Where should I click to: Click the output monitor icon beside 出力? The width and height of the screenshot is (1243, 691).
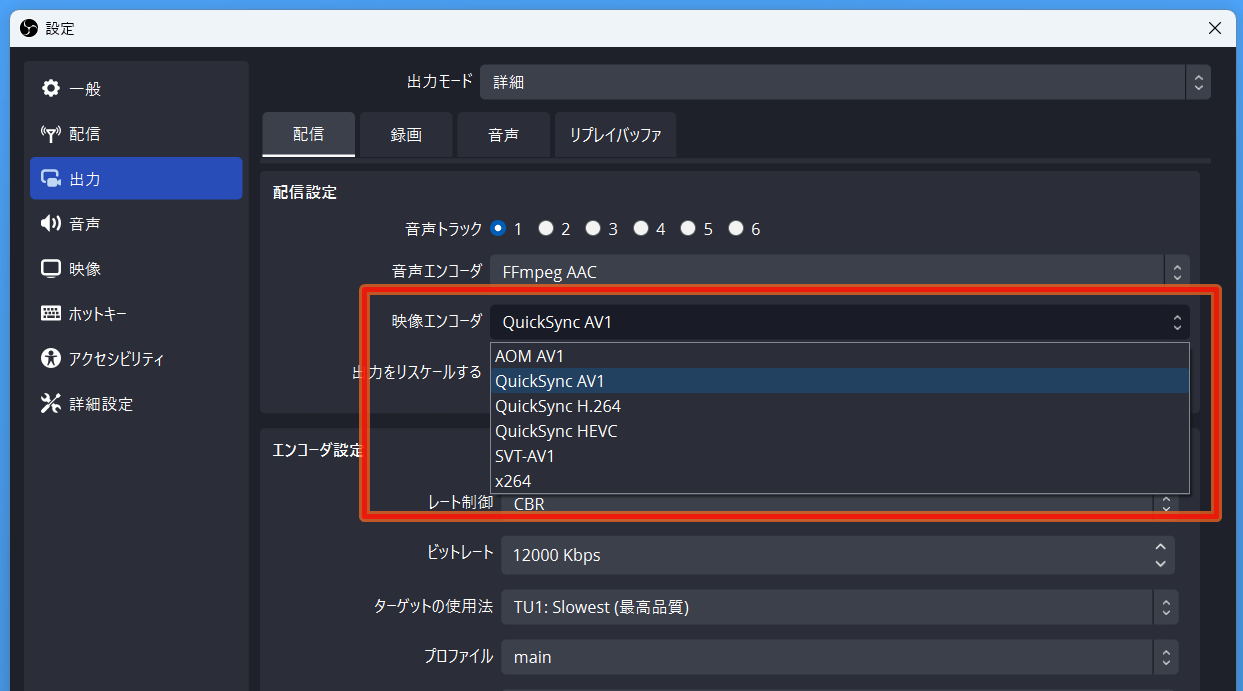pyautogui.click(x=51, y=179)
